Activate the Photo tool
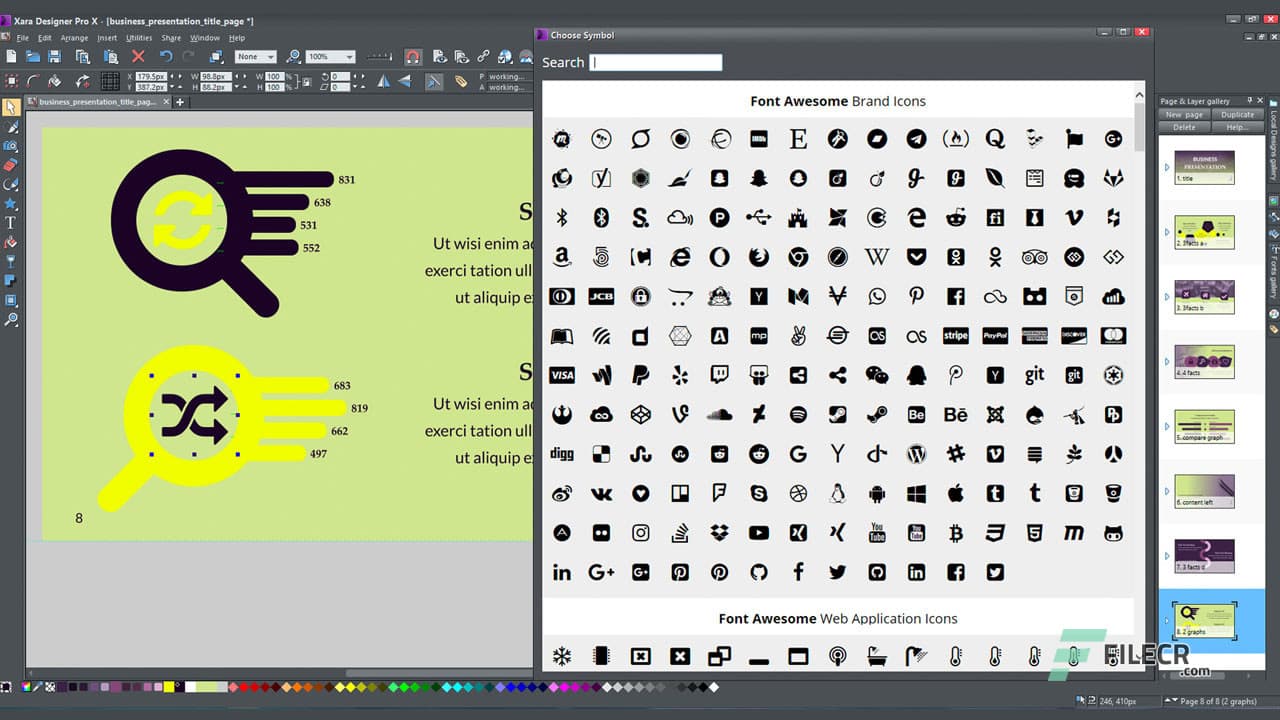The height and width of the screenshot is (720, 1280). (12, 149)
